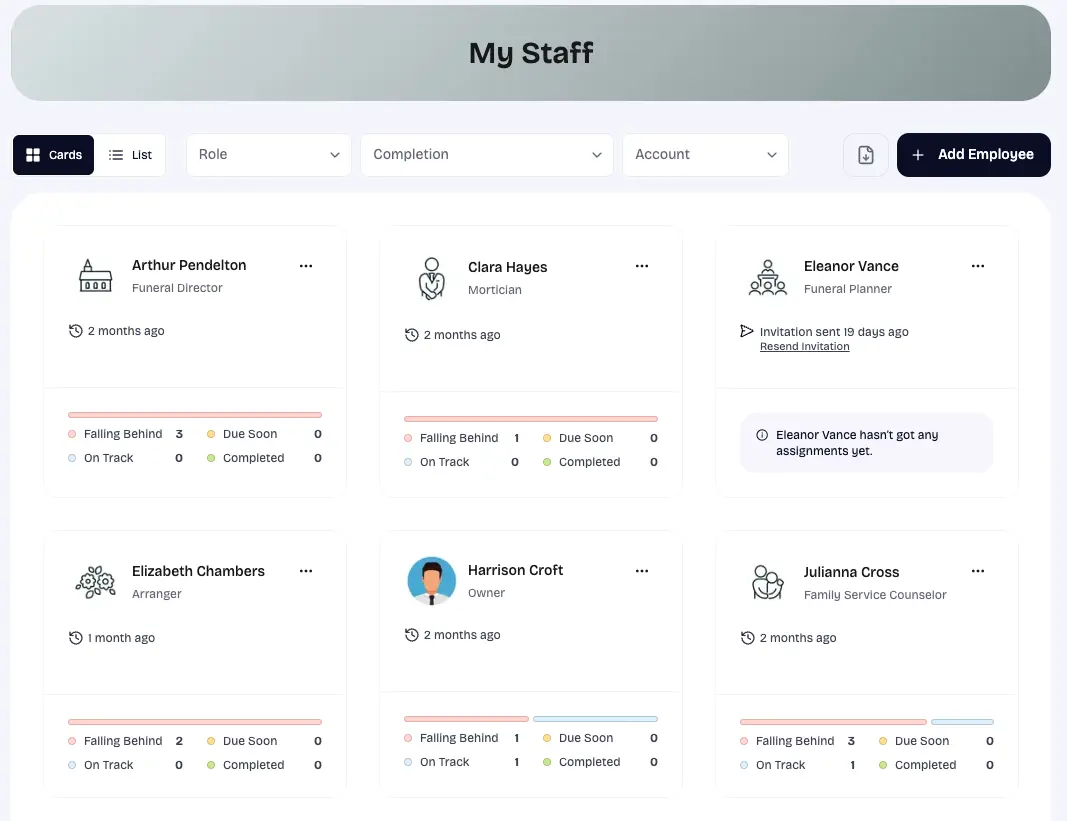Click Elizabeth Chambers' red progress bar

click(x=195, y=722)
